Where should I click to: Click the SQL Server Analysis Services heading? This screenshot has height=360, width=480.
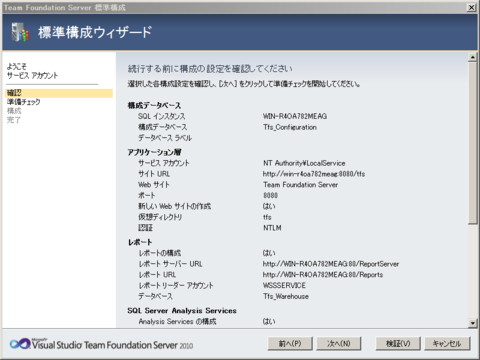tap(182, 311)
